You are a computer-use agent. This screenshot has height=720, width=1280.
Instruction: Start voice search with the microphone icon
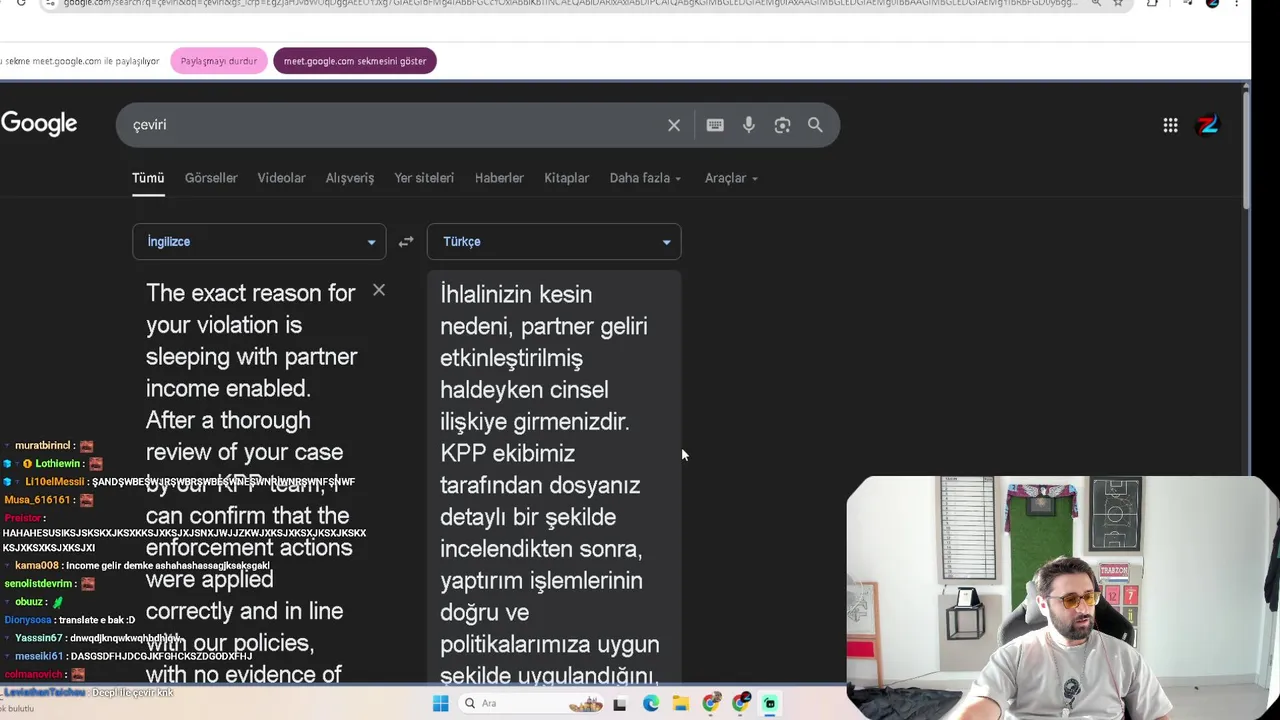pyautogui.click(x=749, y=125)
